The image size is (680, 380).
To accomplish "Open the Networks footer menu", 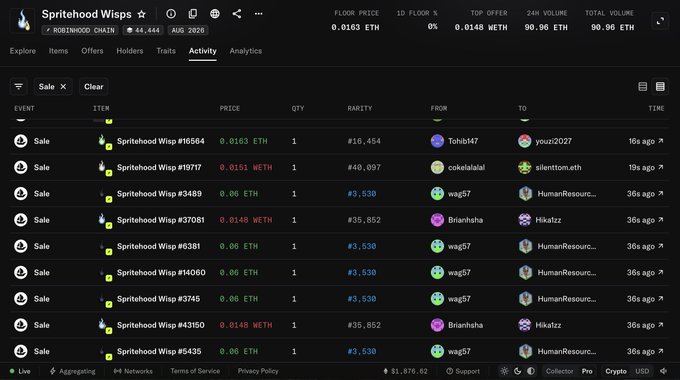I will (x=133, y=371).
